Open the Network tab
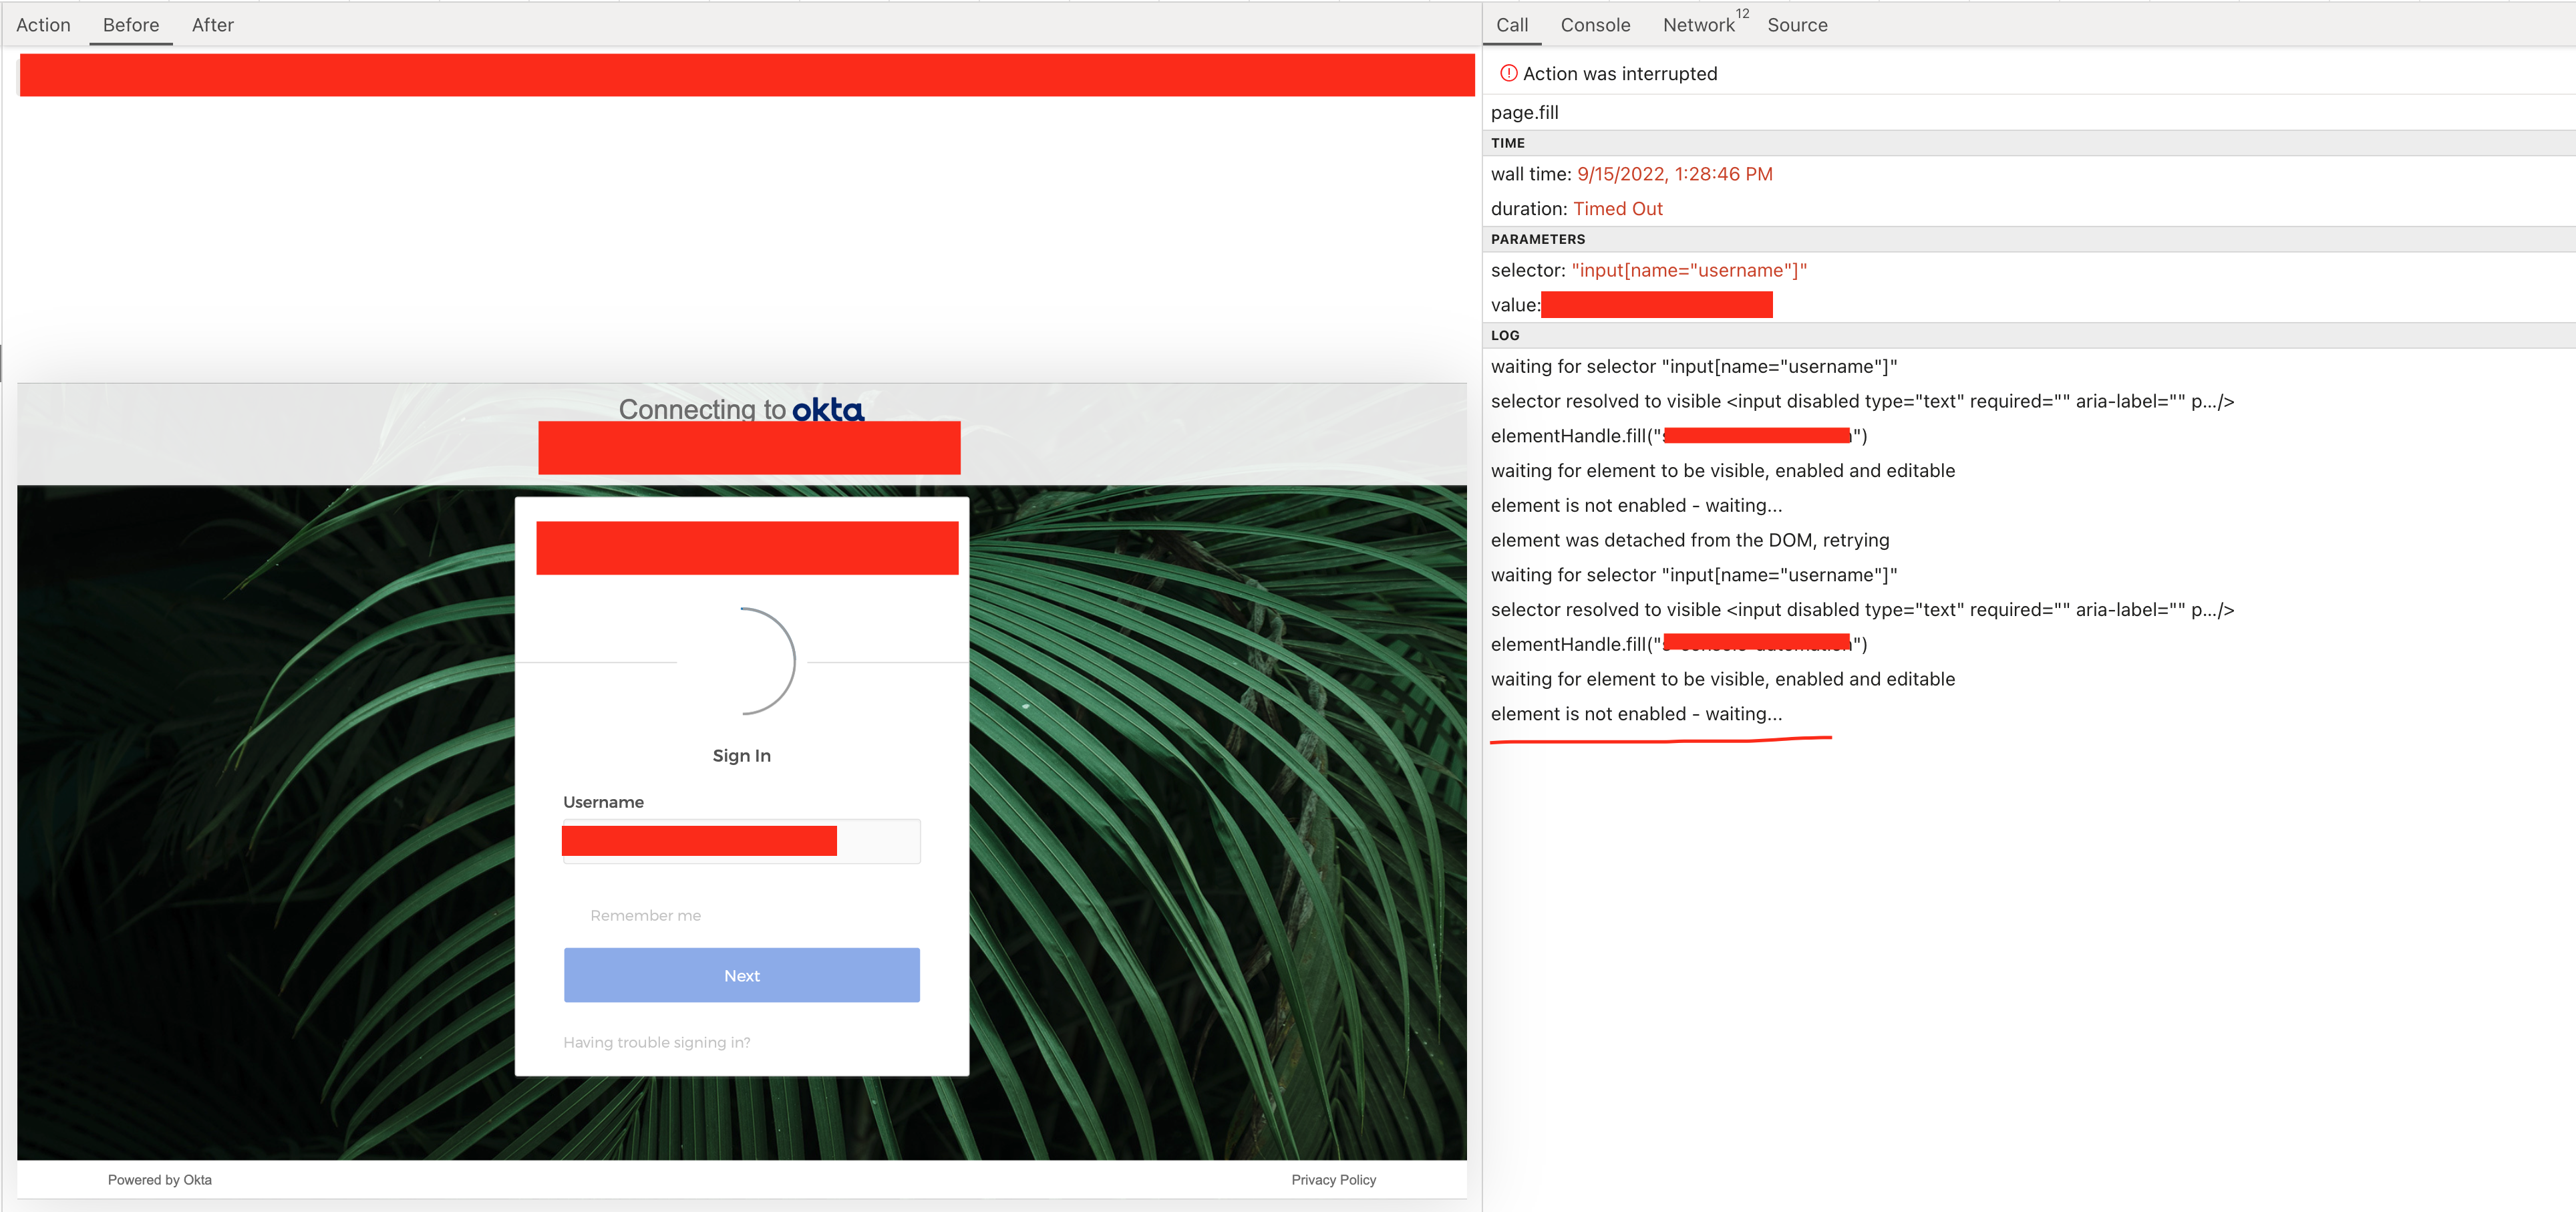2576x1212 pixels. pyautogui.click(x=1698, y=25)
